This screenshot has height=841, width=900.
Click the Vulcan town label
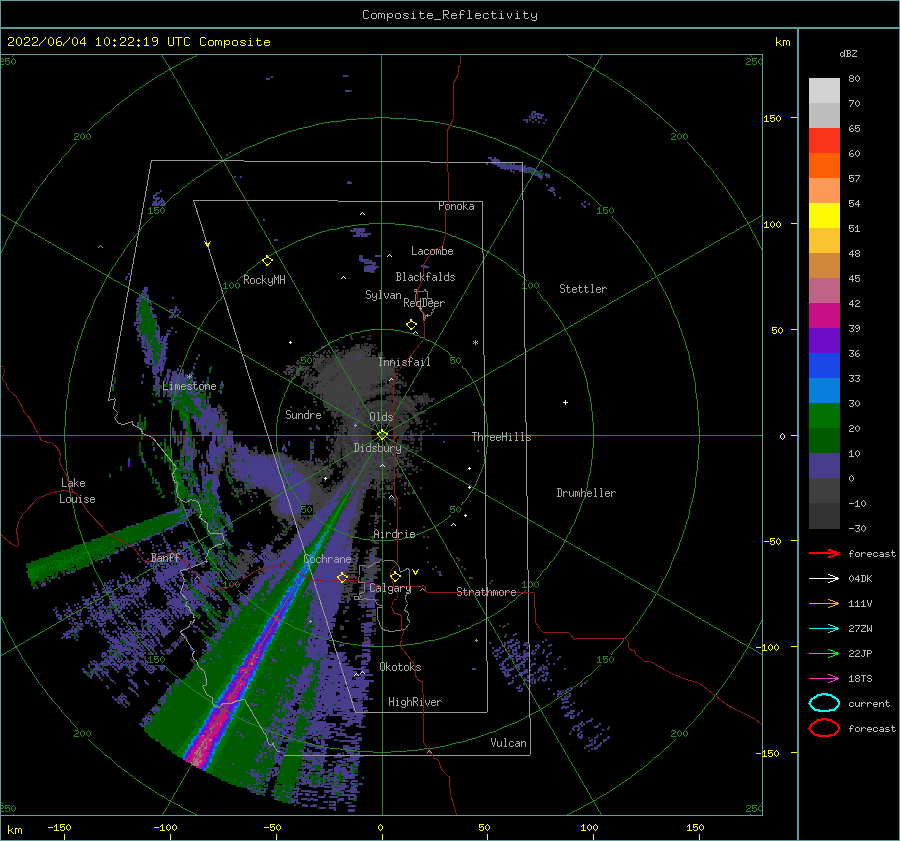click(x=508, y=743)
